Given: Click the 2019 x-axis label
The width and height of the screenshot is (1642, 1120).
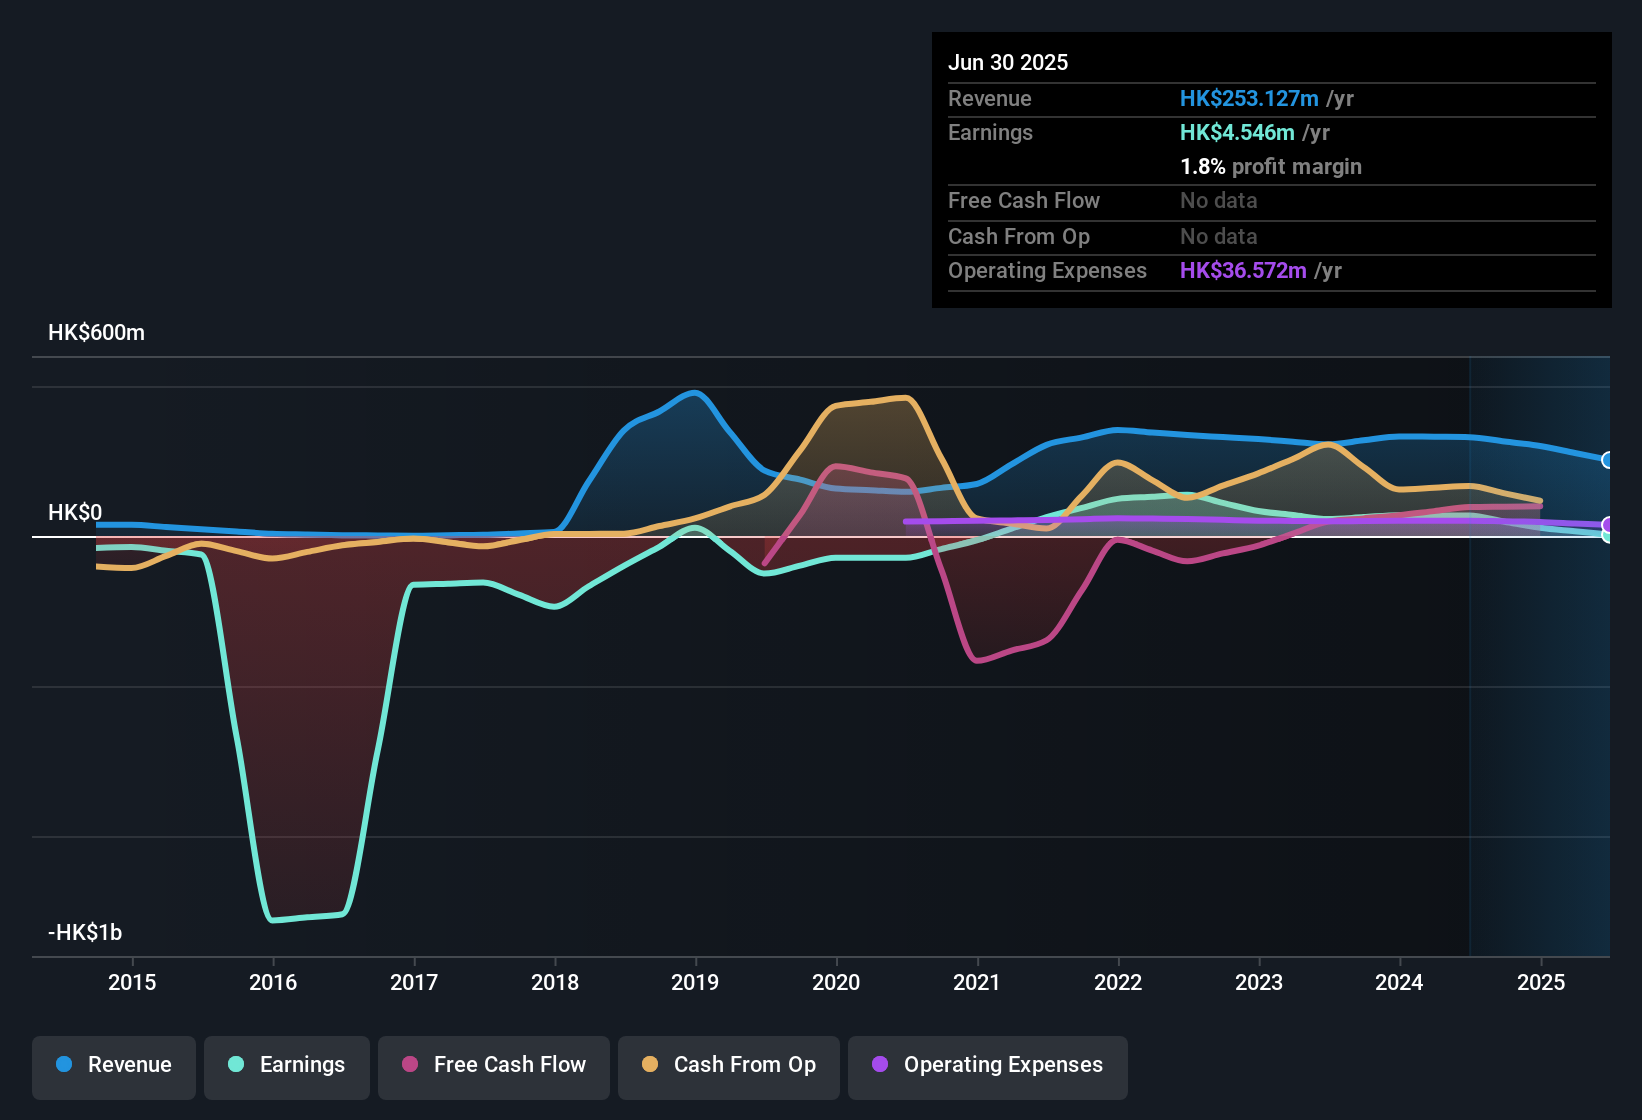Looking at the screenshot, I should coord(695,982).
